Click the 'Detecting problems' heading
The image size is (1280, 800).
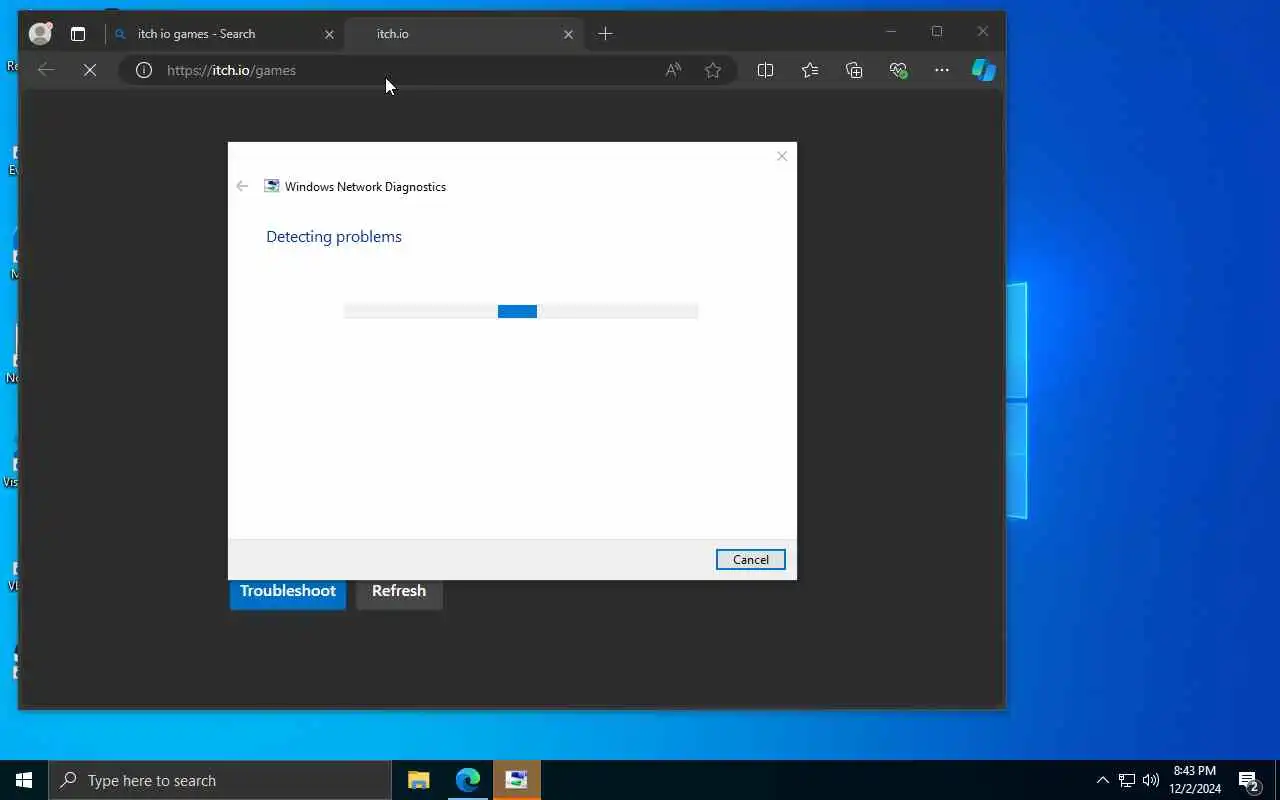334,237
